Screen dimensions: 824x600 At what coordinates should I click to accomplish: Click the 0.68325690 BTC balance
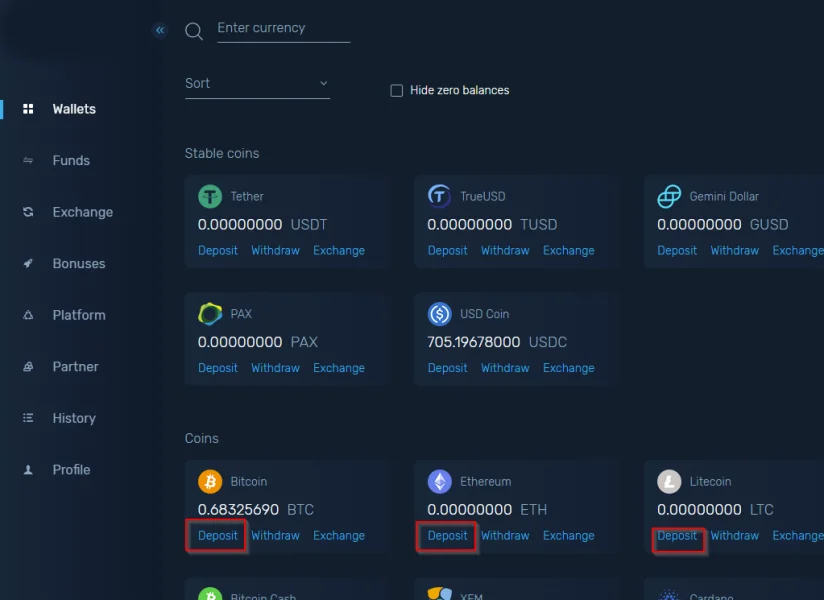click(x=255, y=510)
